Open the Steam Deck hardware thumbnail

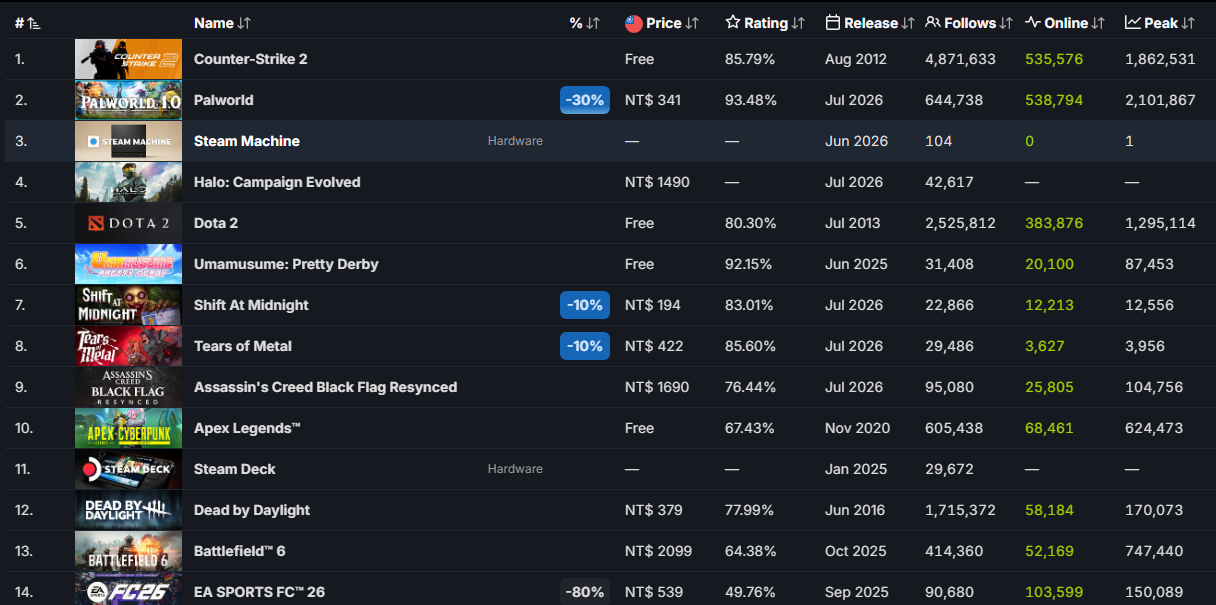(128, 469)
